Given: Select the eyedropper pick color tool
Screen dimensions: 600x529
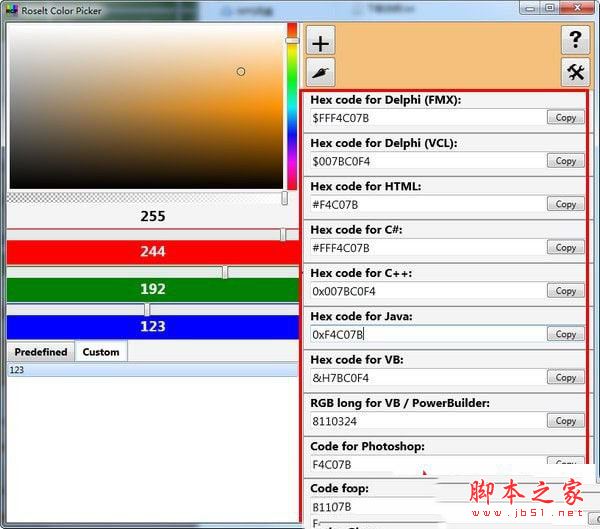Looking at the screenshot, I should [321, 72].
